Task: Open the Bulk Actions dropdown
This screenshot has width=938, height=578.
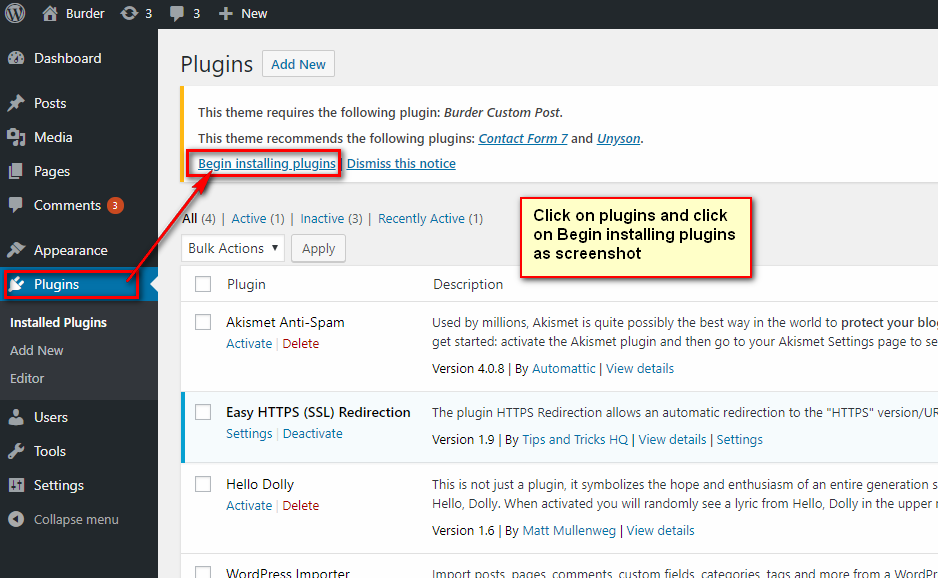Action: 233,248
